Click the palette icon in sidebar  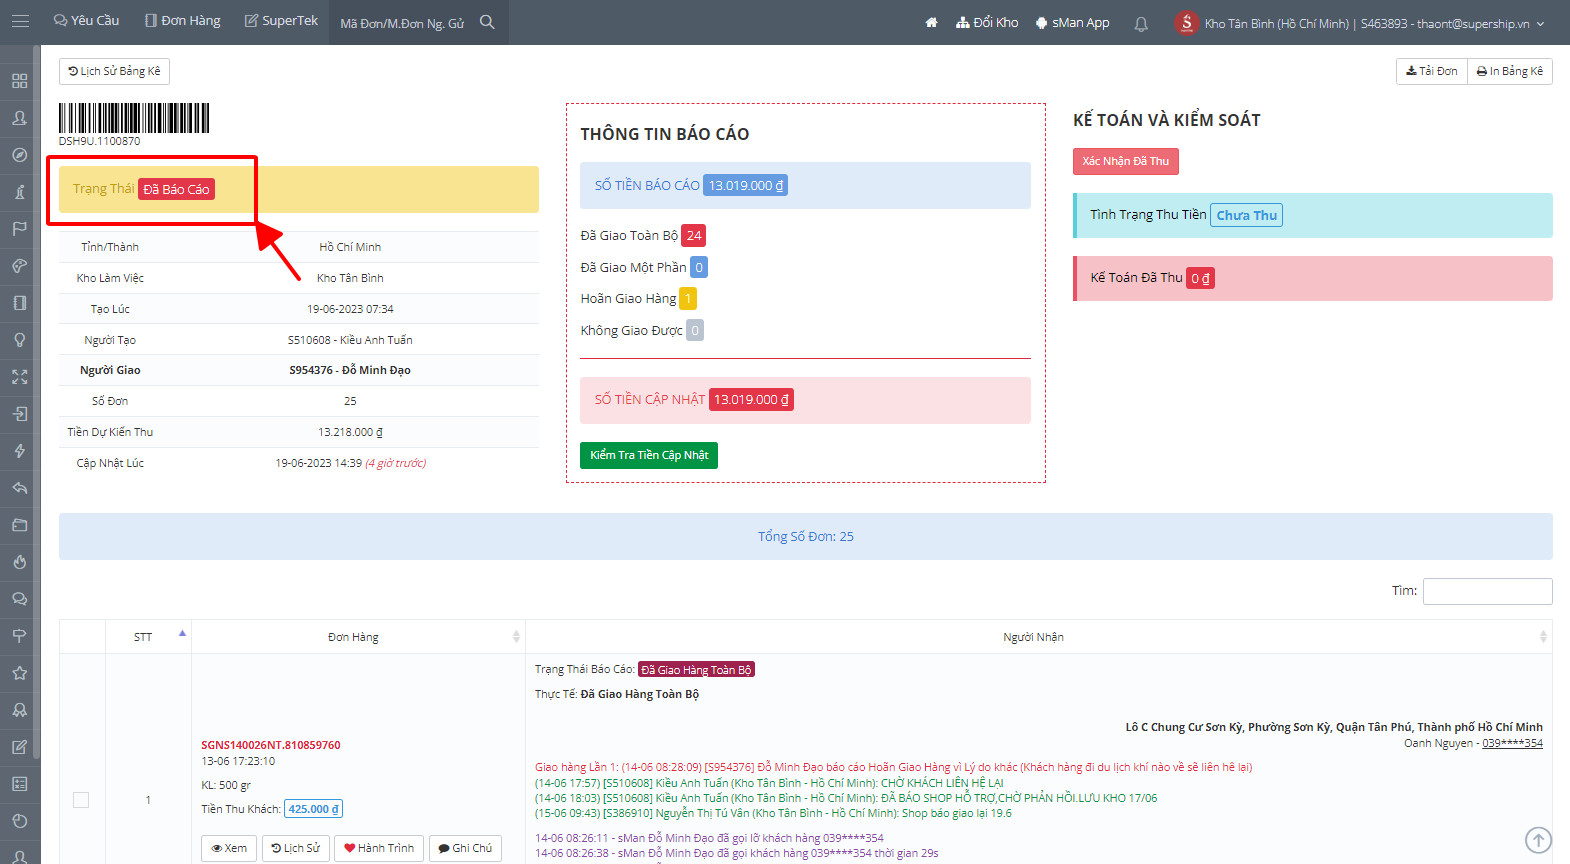tap(19, 266)
